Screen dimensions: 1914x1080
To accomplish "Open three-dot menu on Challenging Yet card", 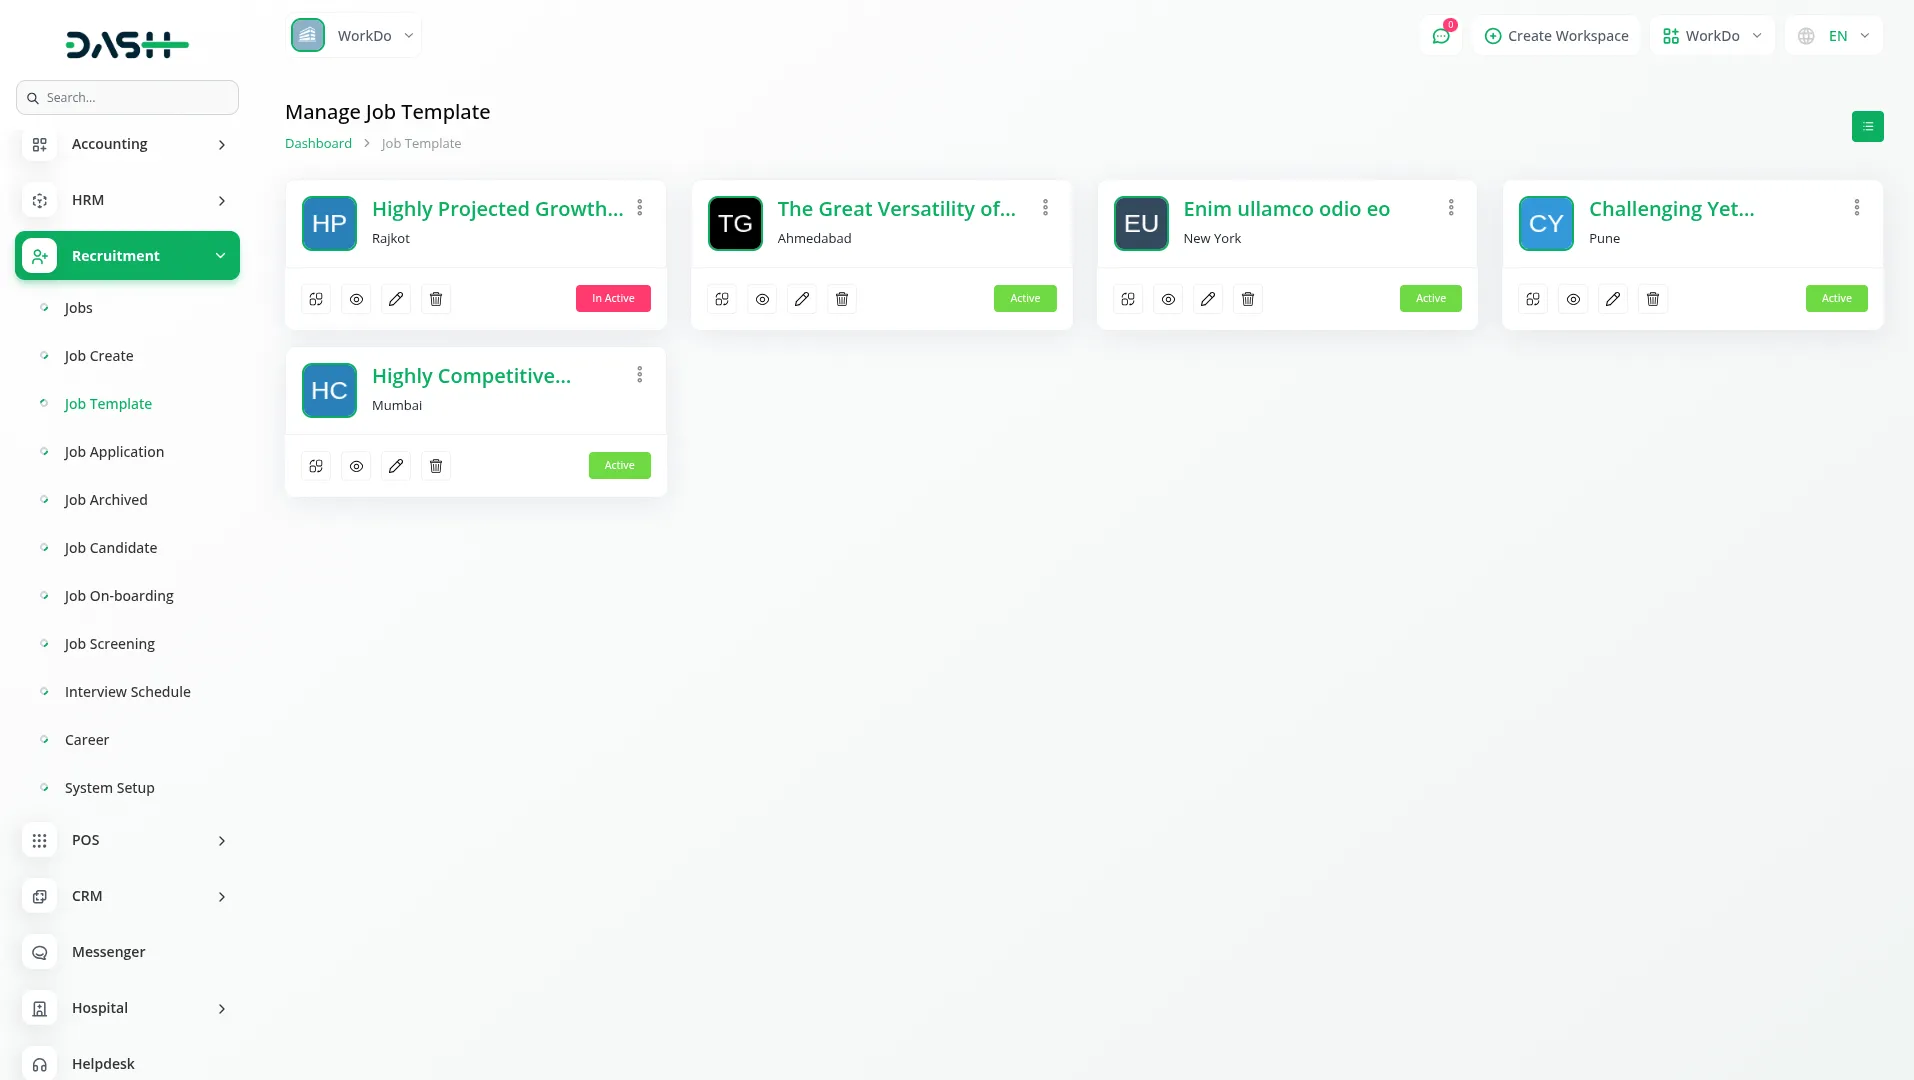I will (1856, 208).
